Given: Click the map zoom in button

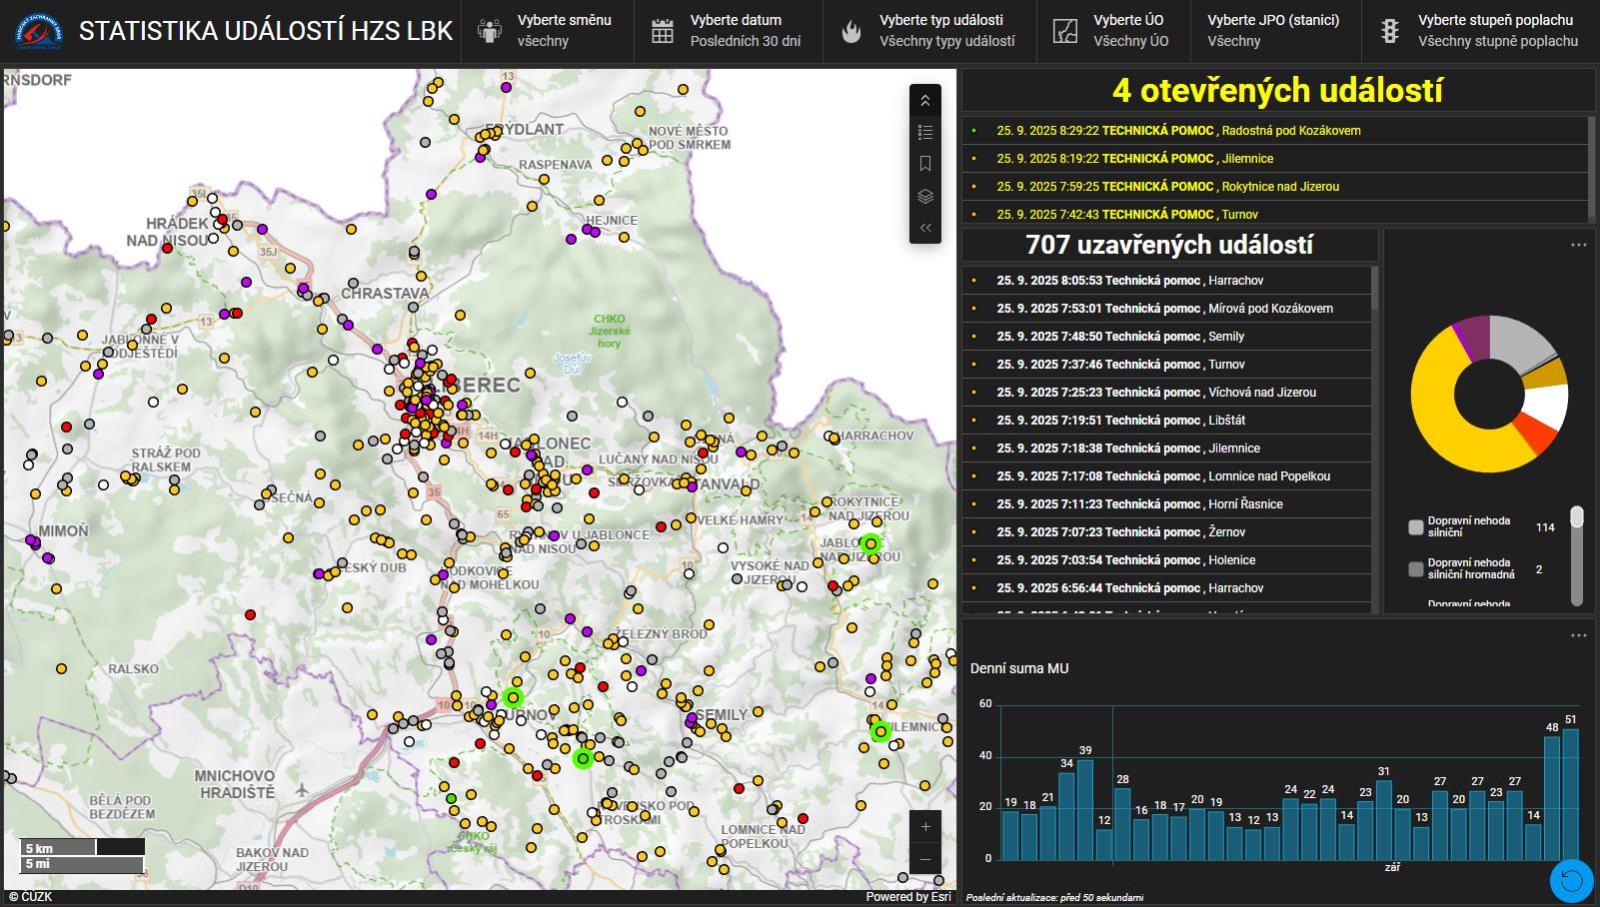Looking at the screenshot, I should pos(925,826).
